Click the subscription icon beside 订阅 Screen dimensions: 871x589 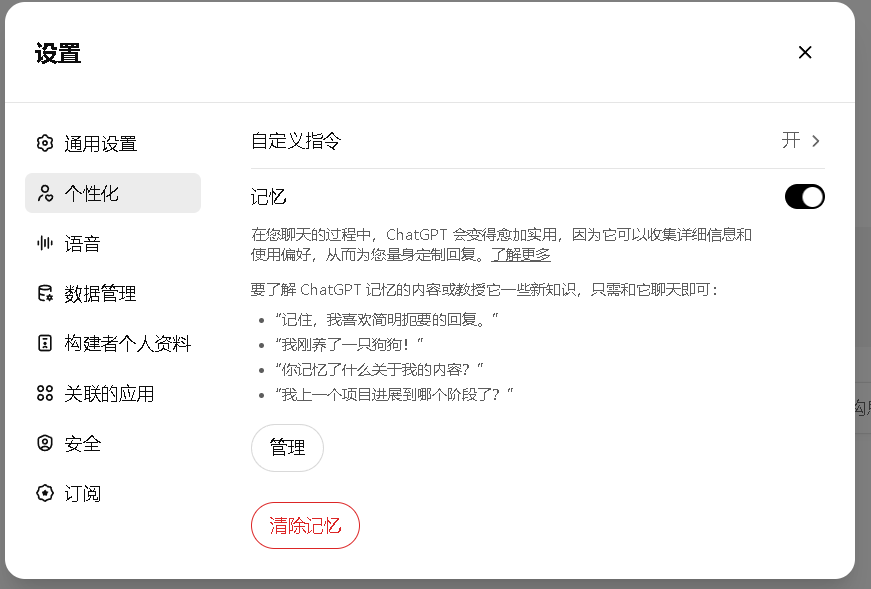click(44, 493)
